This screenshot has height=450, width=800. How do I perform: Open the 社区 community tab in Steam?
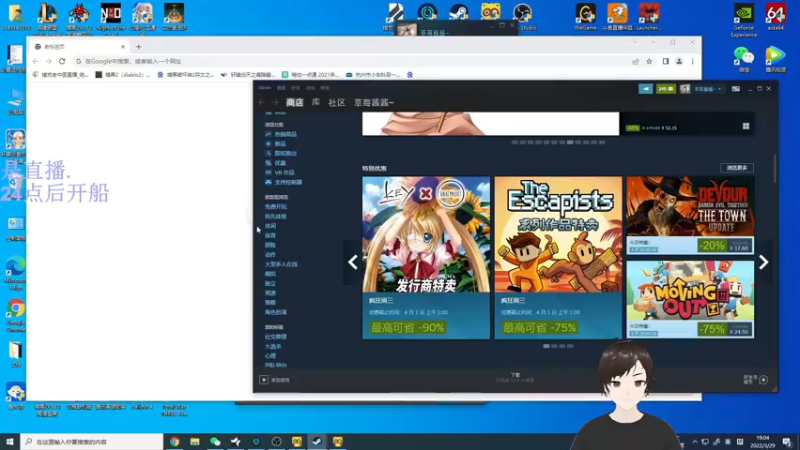(x=337, y=103)
